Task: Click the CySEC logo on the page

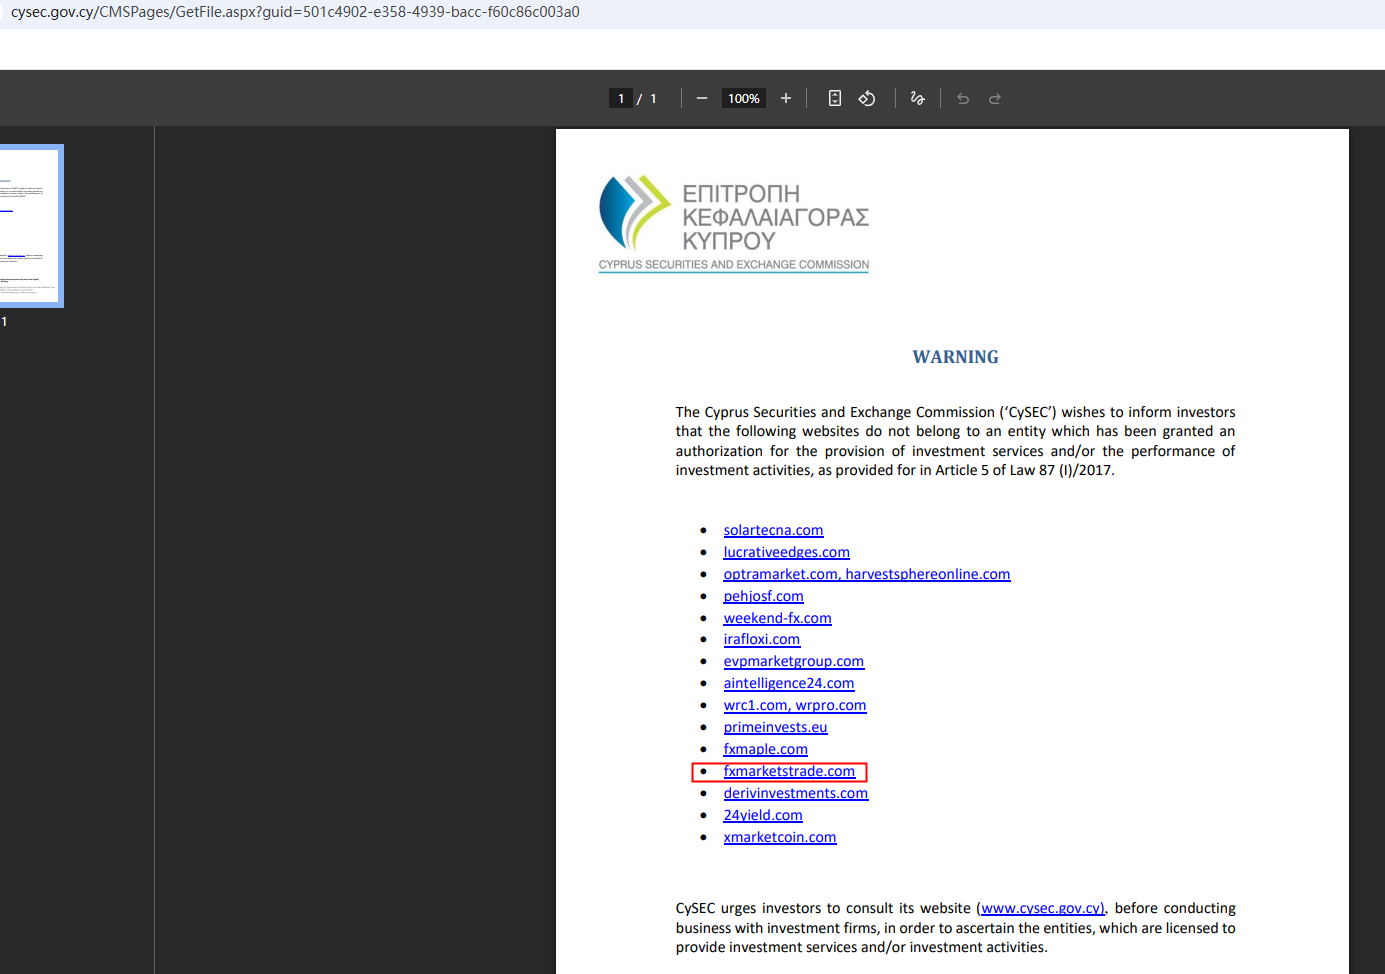Action: click(734, 223)
